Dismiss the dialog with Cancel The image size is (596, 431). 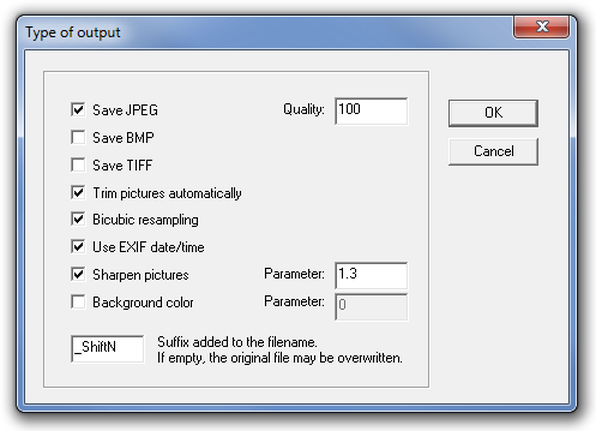[493, 151]
